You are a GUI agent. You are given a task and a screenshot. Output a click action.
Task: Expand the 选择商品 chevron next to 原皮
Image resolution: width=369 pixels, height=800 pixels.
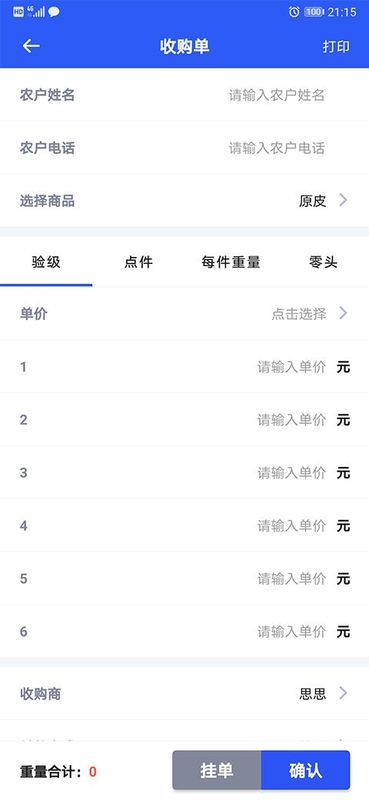tap(343, 200)
